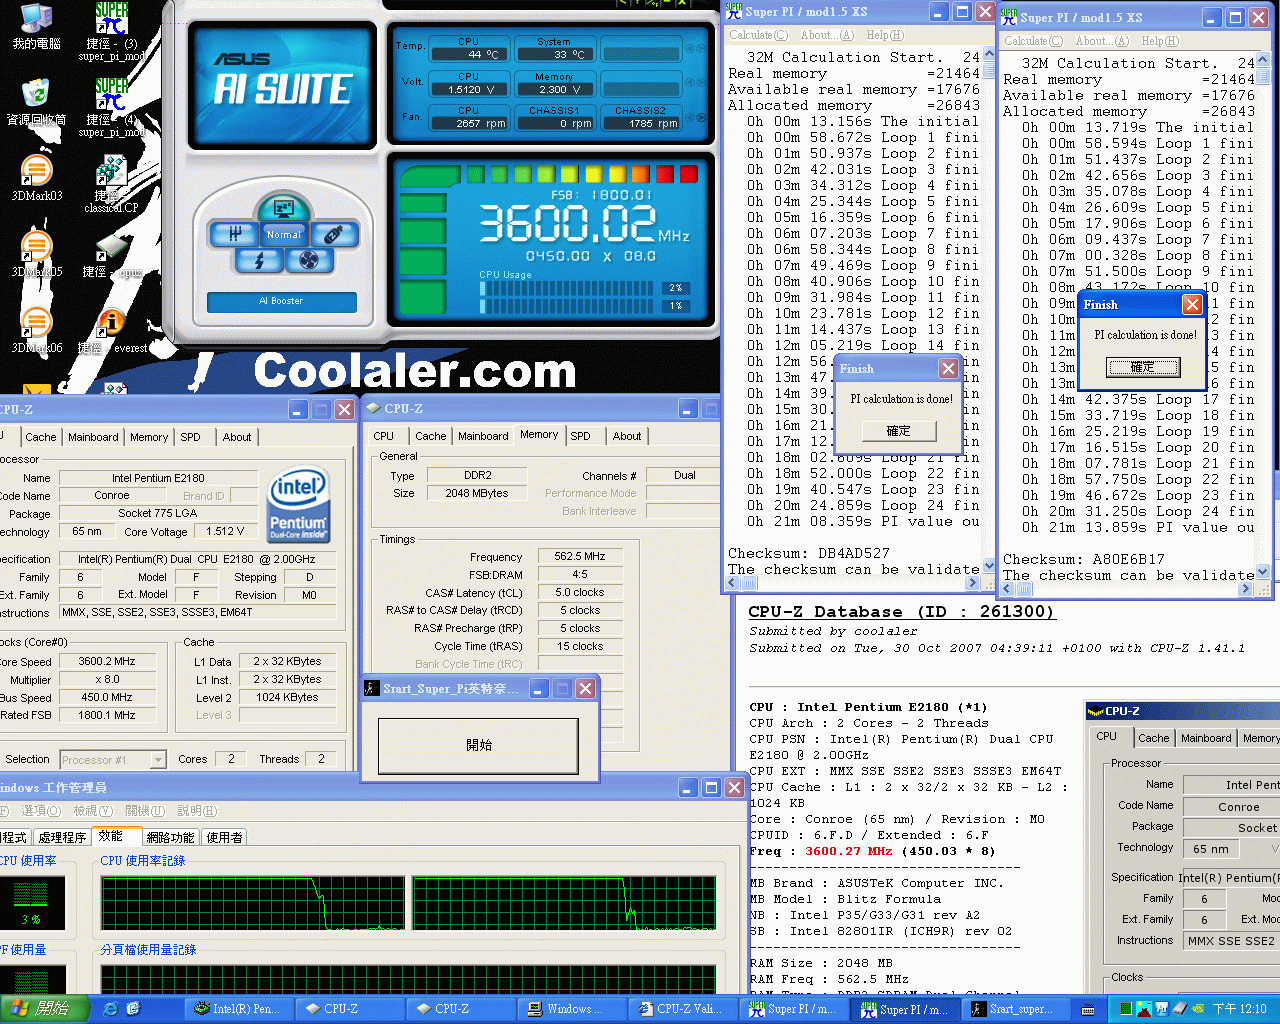Click the AI Suite frequency display 3600.02 MHz

(583, 222)
